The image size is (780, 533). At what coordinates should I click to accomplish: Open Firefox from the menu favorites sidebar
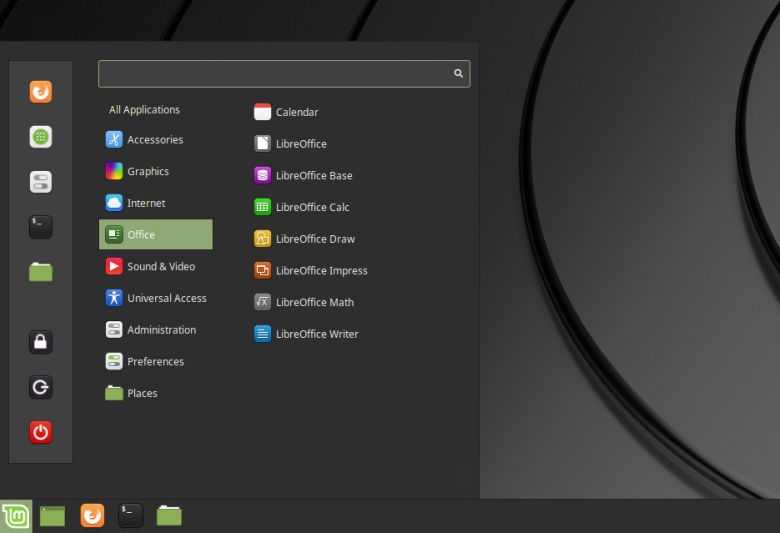pyautogui.click(x=41, y=92)
